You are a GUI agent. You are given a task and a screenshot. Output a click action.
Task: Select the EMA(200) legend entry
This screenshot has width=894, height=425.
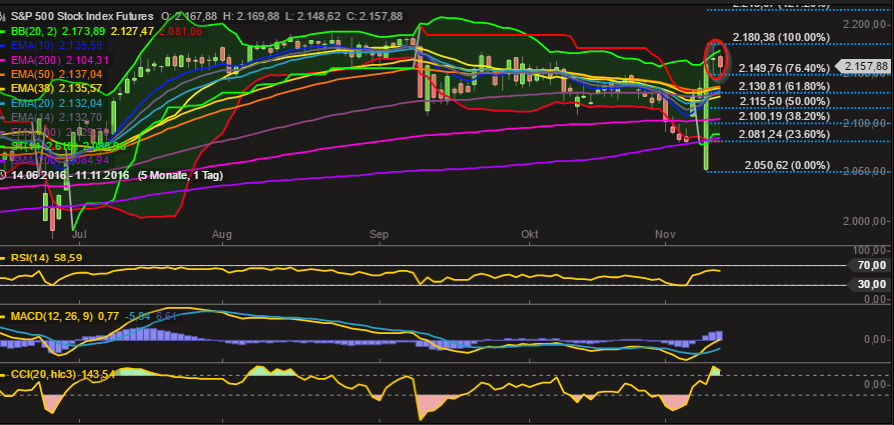(x=60, y=60)
